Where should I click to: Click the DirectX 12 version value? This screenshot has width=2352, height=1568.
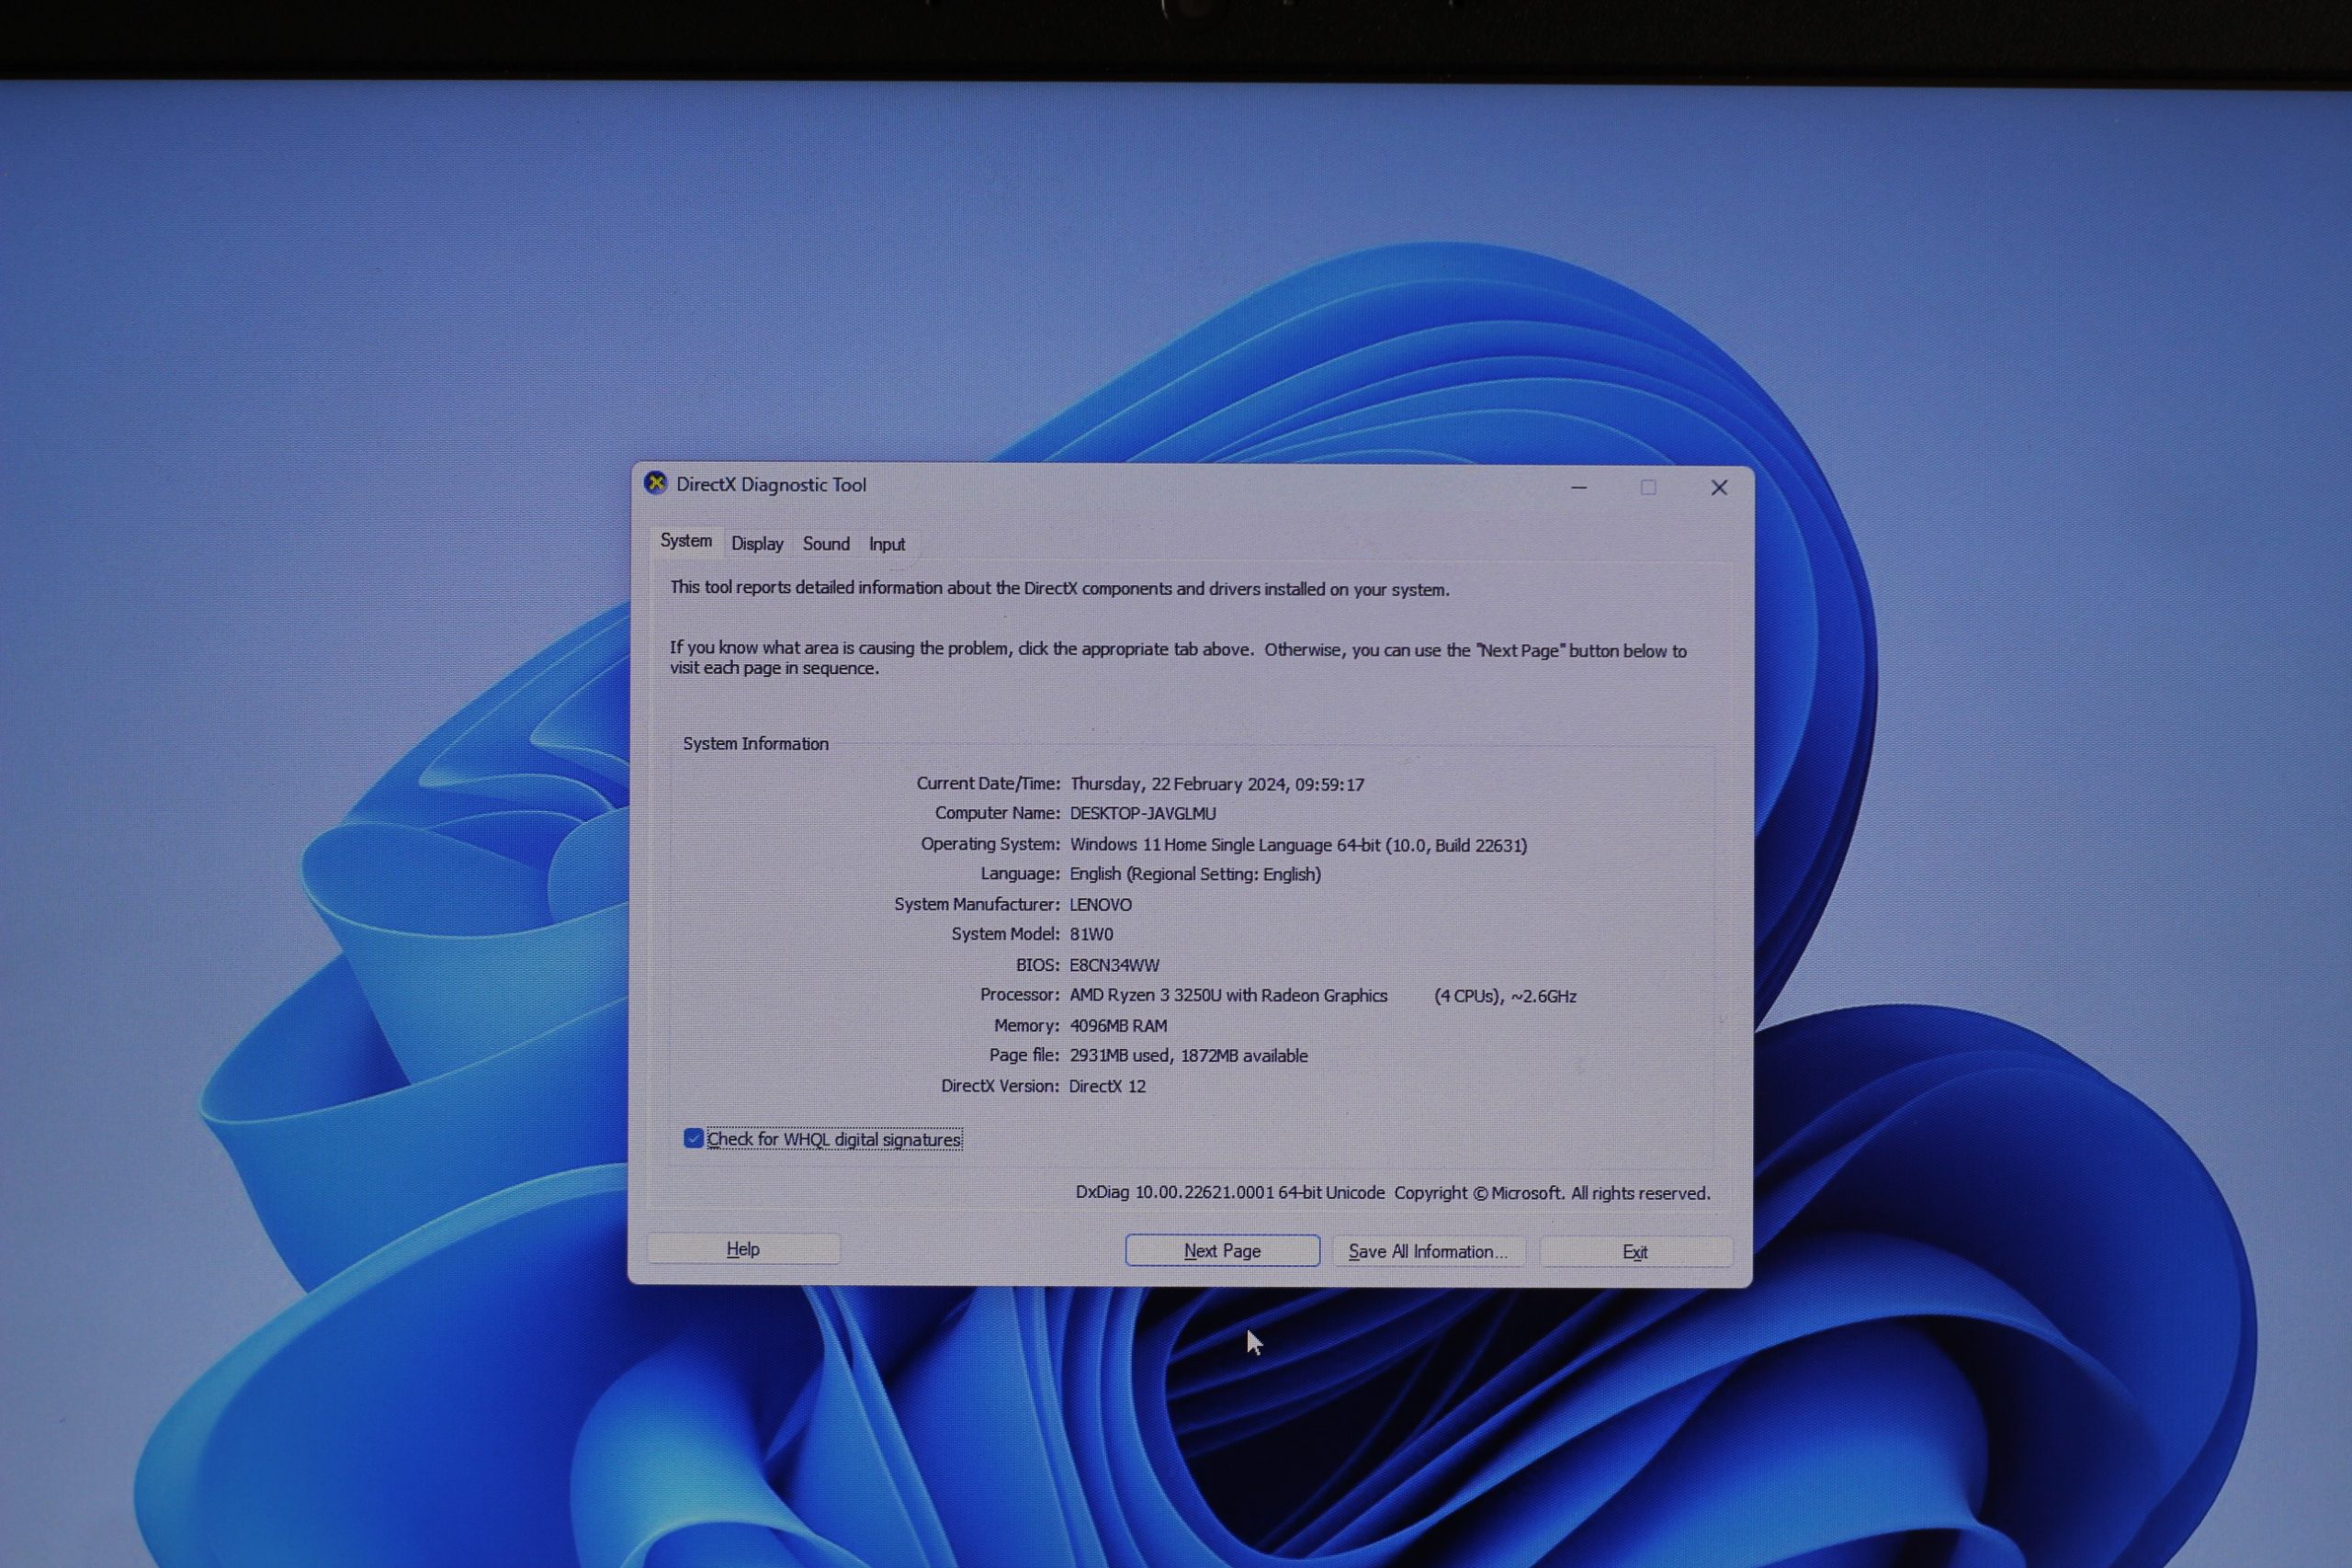click(x=1107, y=1086)
